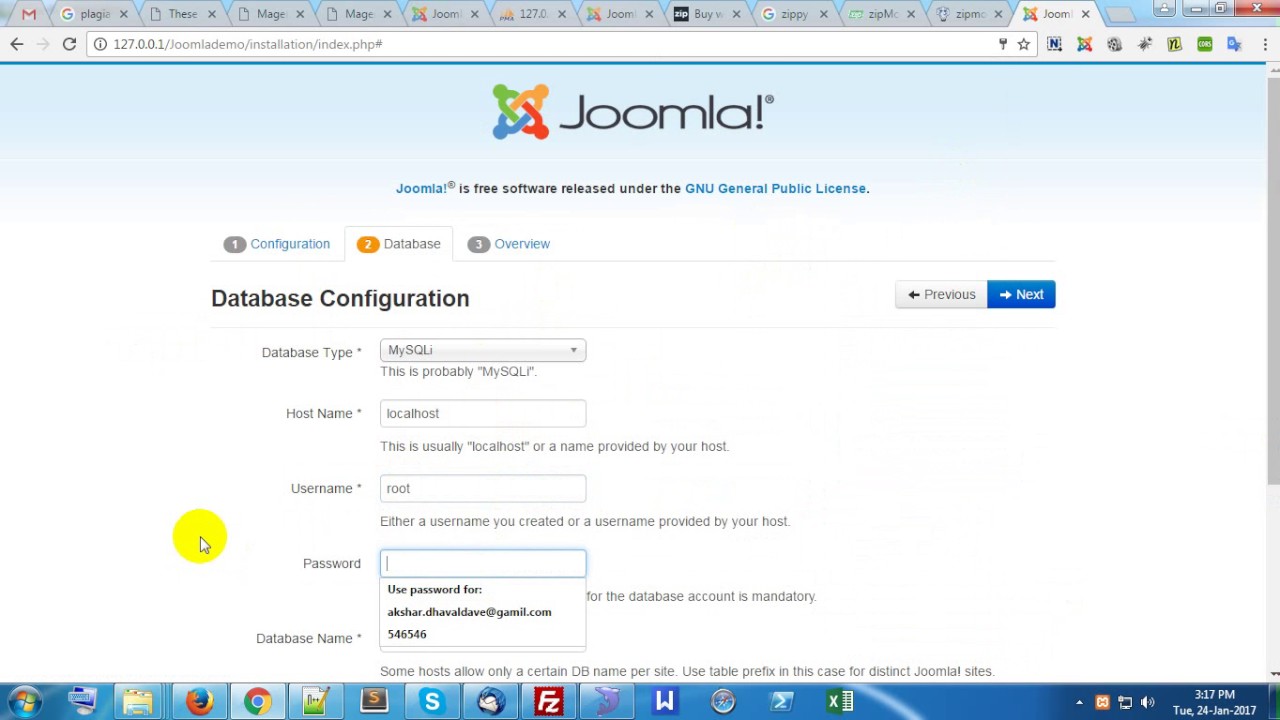Reload the page with refresh icon

point(69,44)
